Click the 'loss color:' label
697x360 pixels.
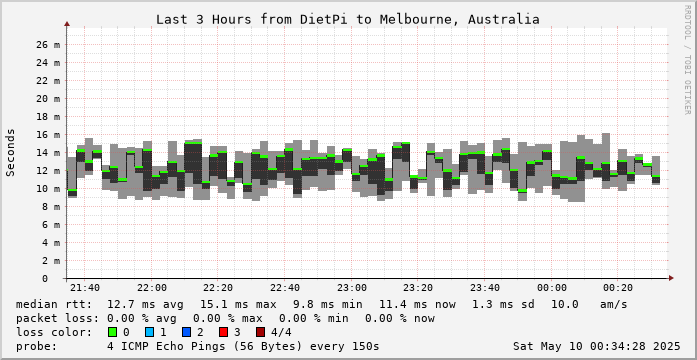(54, 332)
